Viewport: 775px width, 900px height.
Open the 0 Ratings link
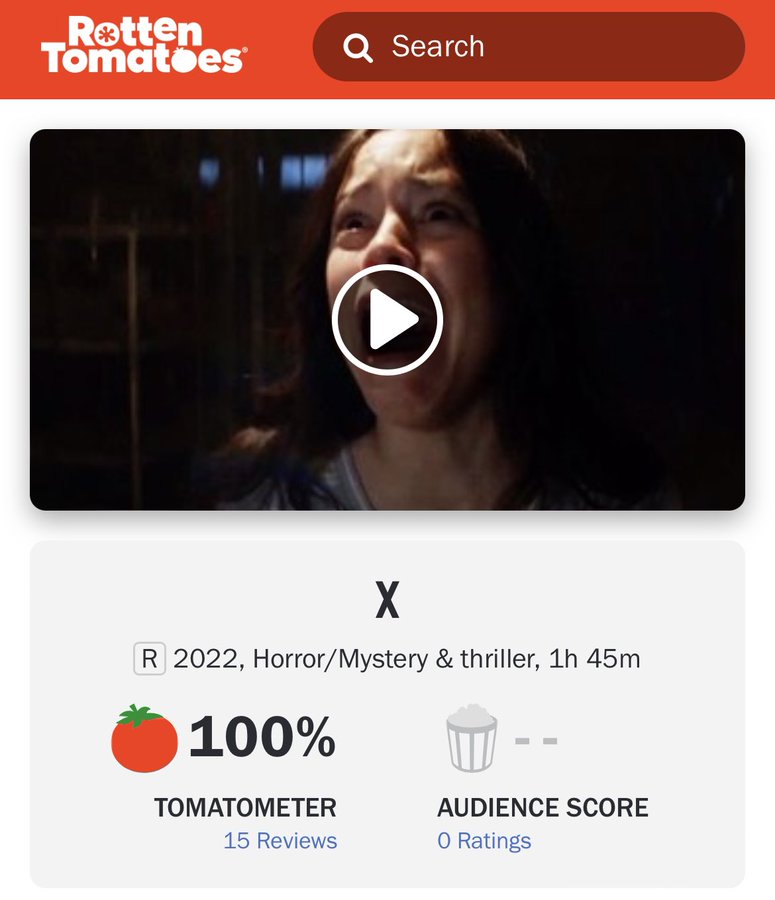[x=484, y=840]
